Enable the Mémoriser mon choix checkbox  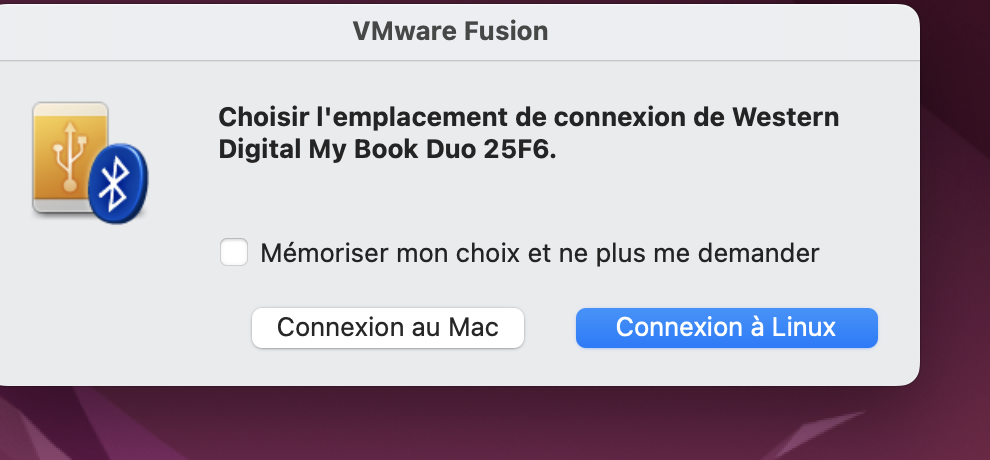234,252
